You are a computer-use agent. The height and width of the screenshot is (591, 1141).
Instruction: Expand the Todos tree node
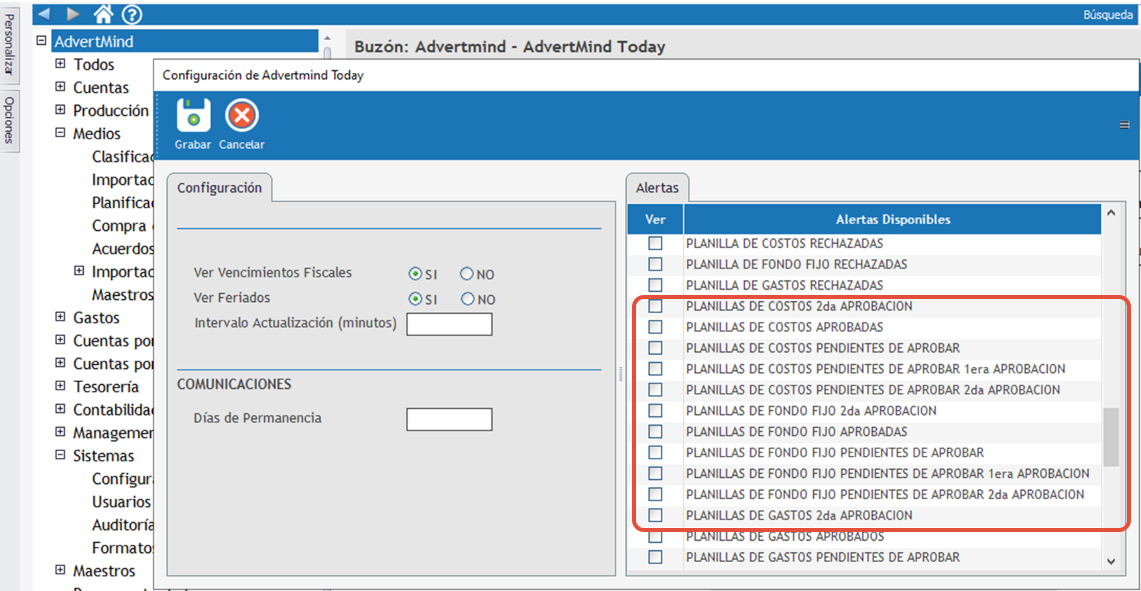pos(60,64)
